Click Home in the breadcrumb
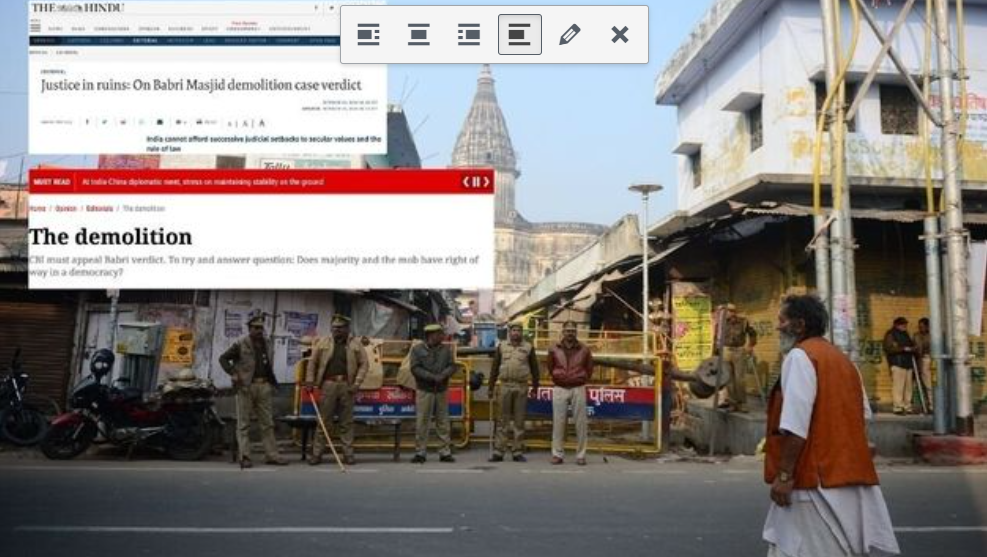 (37, 208)
